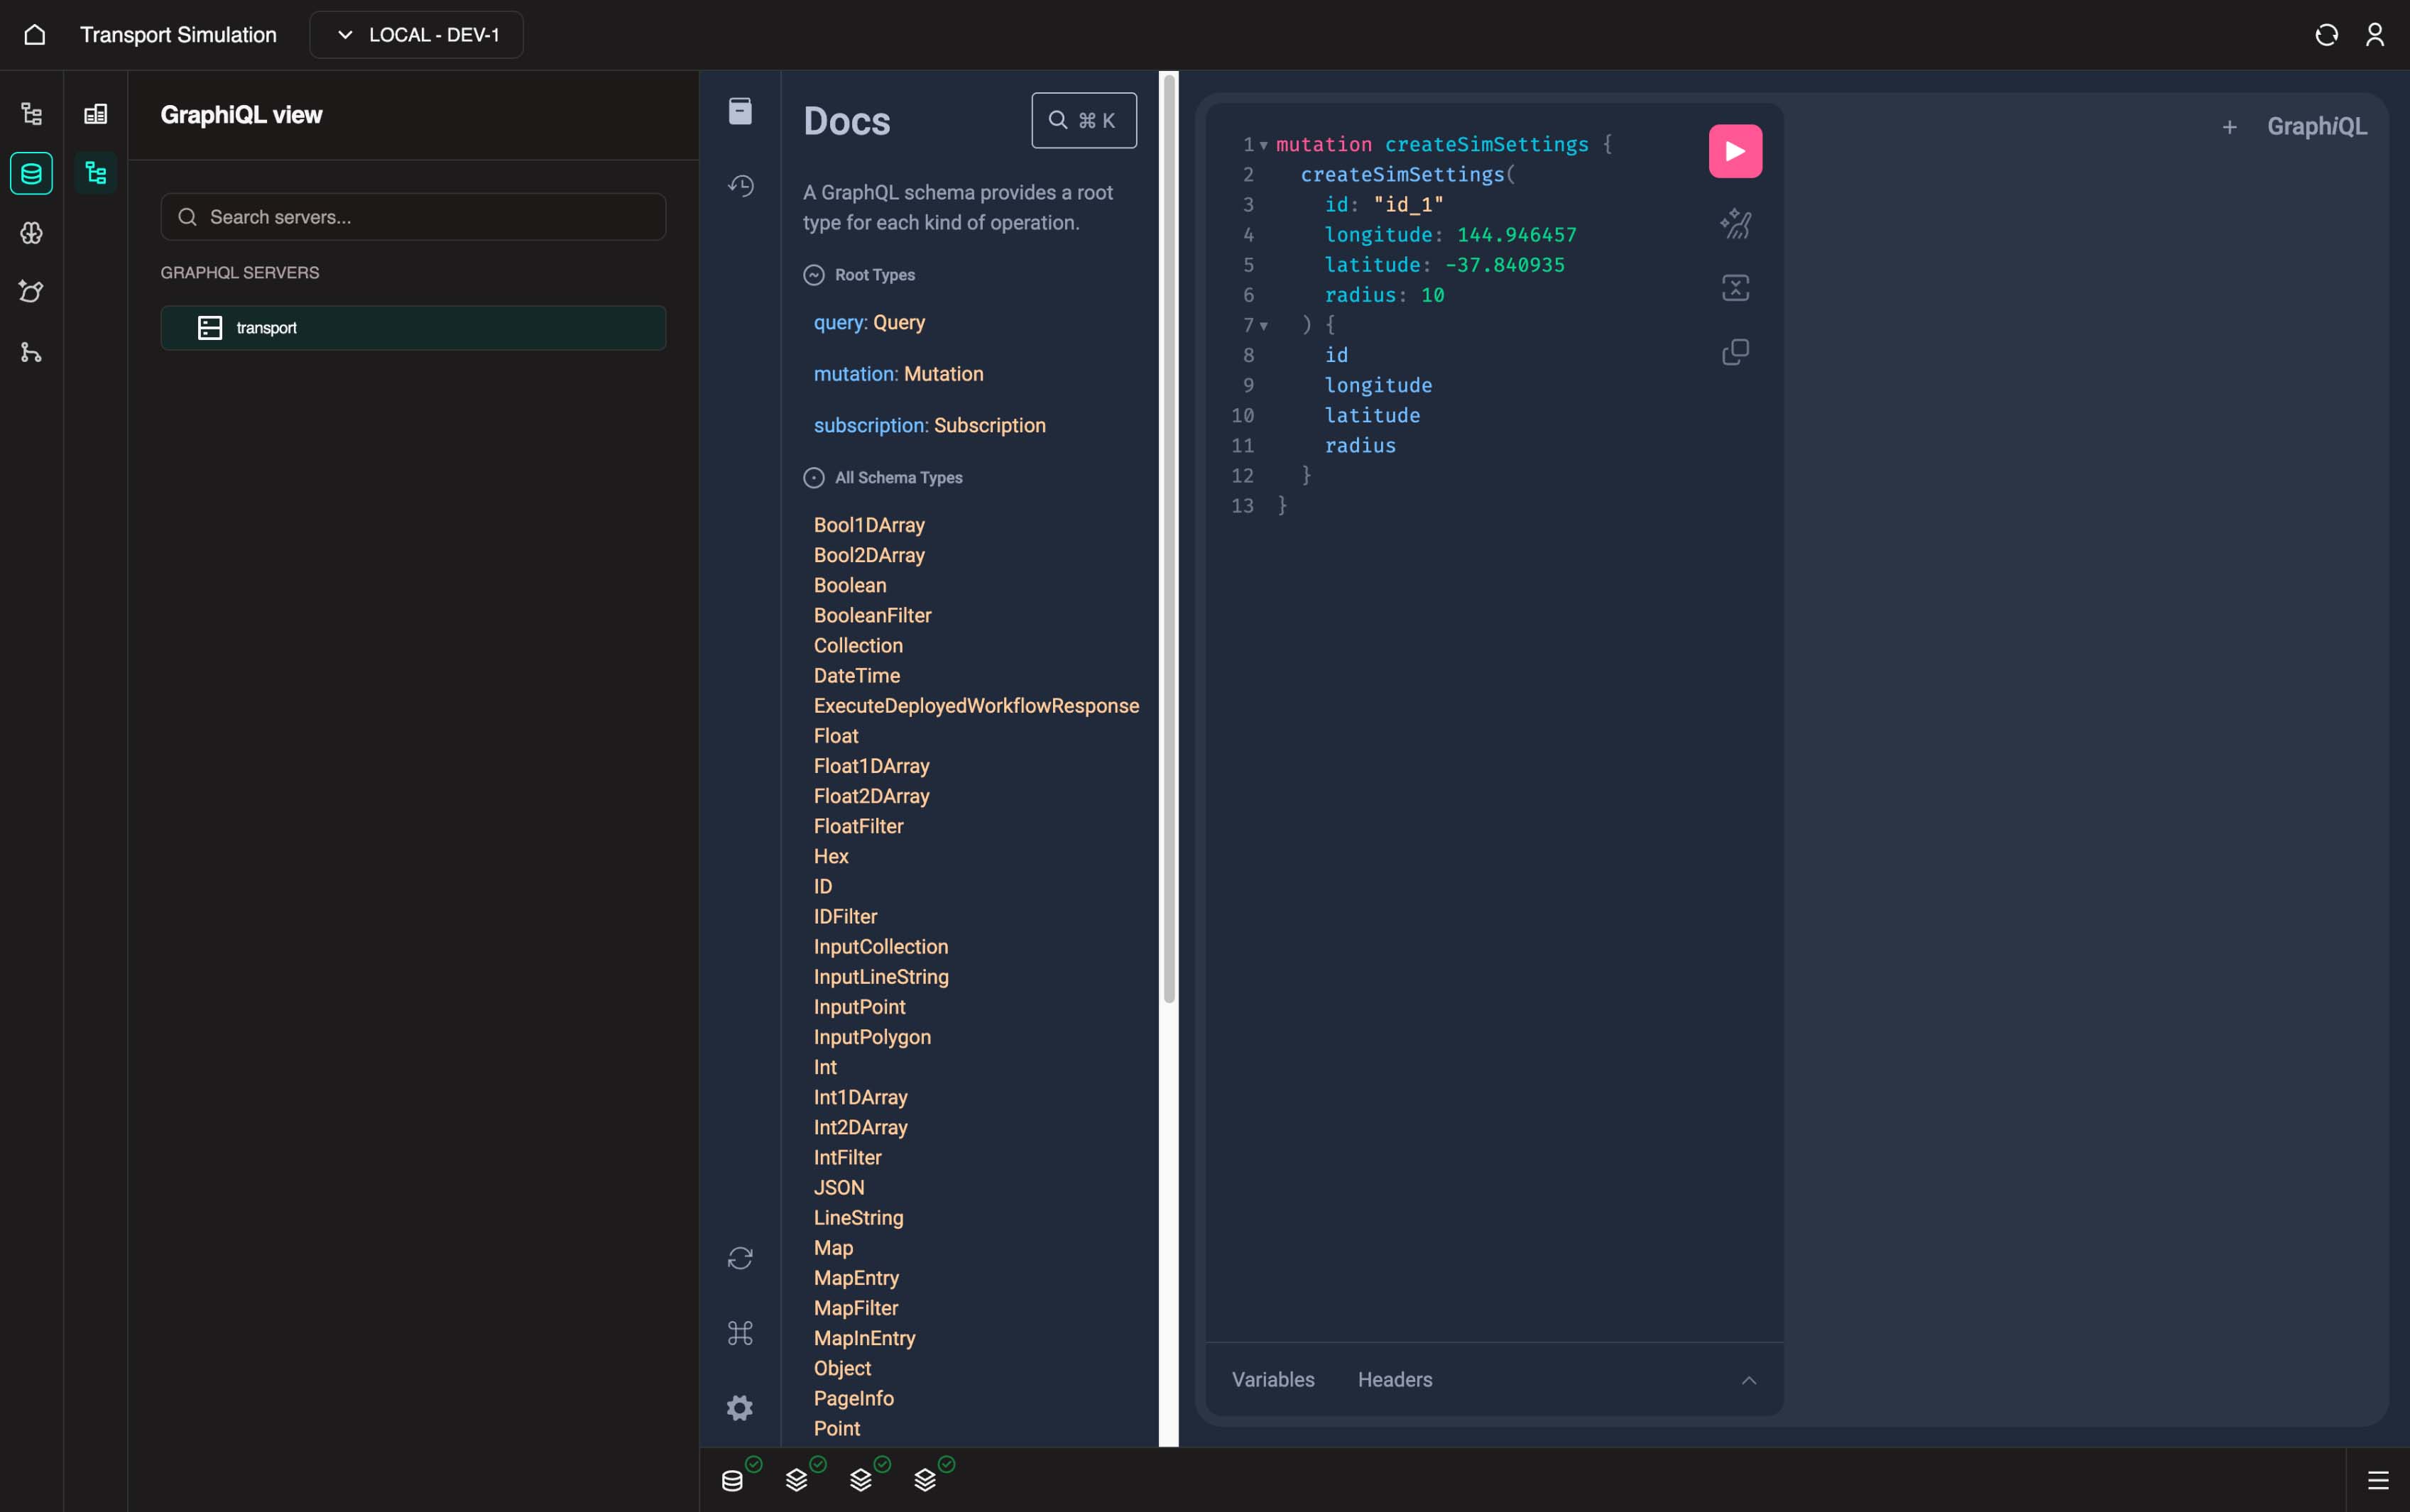The height and width of the screenshot is (1512, 2410).
Task: Show the query history icon
Action: (740, 186)
